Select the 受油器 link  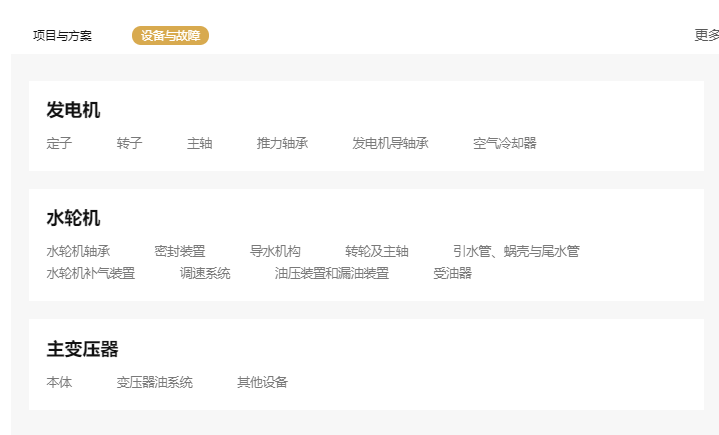(x=452, y=273)
